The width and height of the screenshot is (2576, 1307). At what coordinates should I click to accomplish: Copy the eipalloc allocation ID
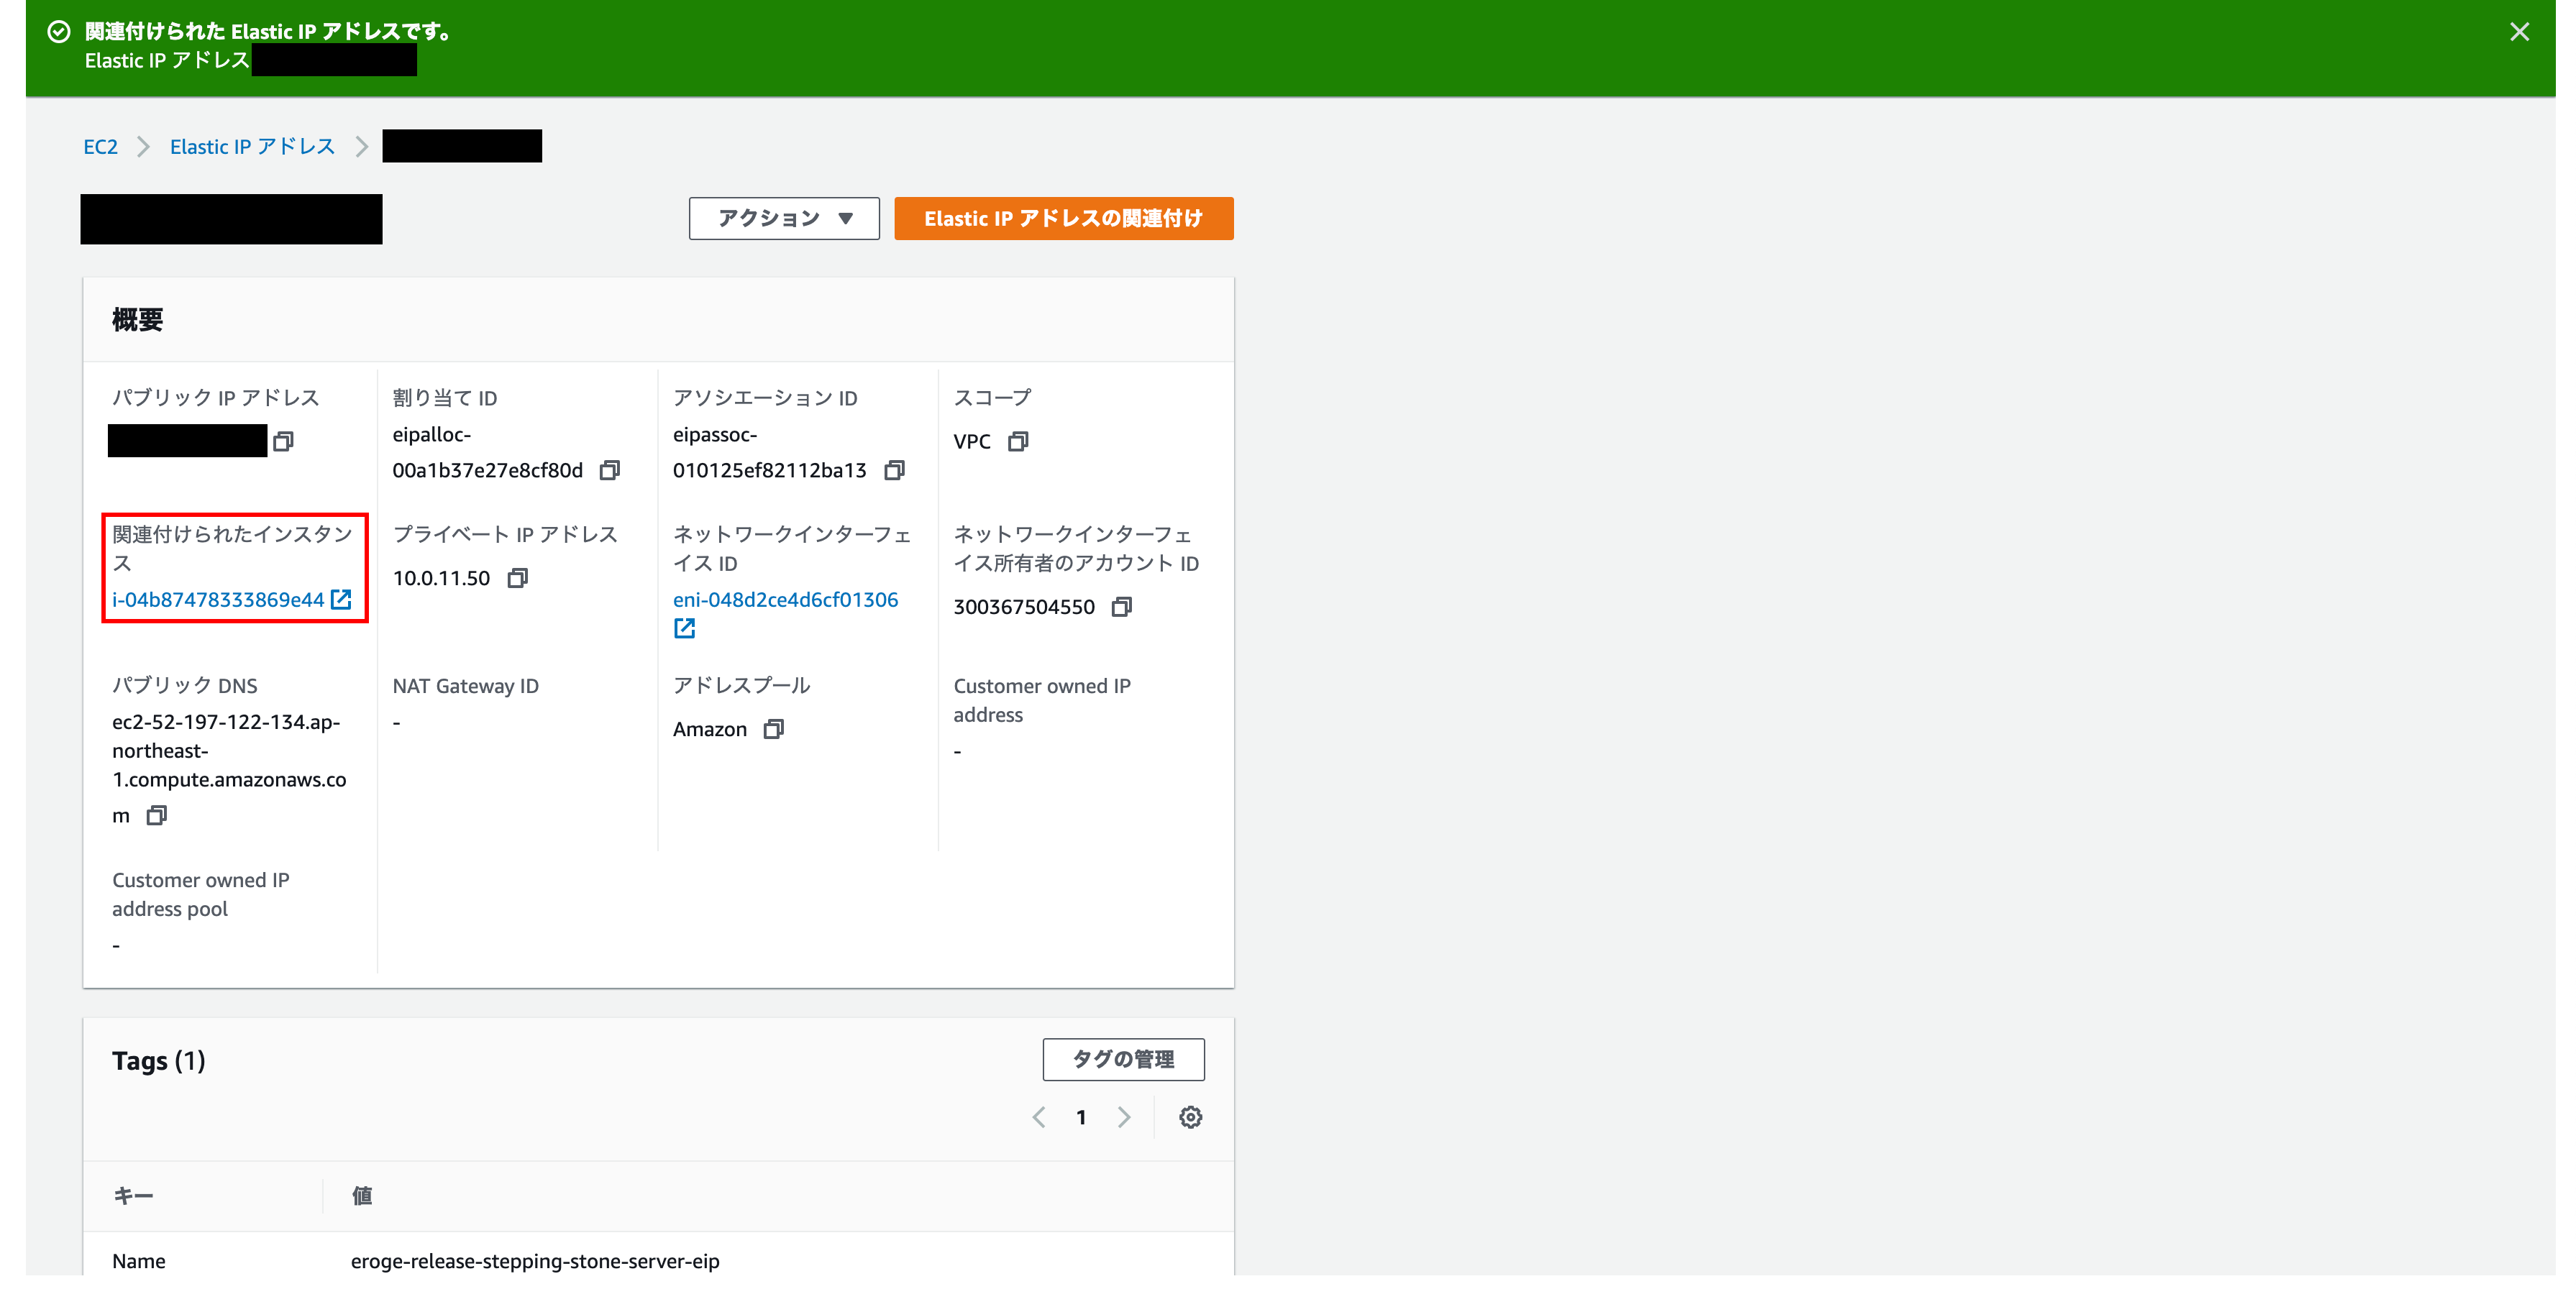pos(609,470)
